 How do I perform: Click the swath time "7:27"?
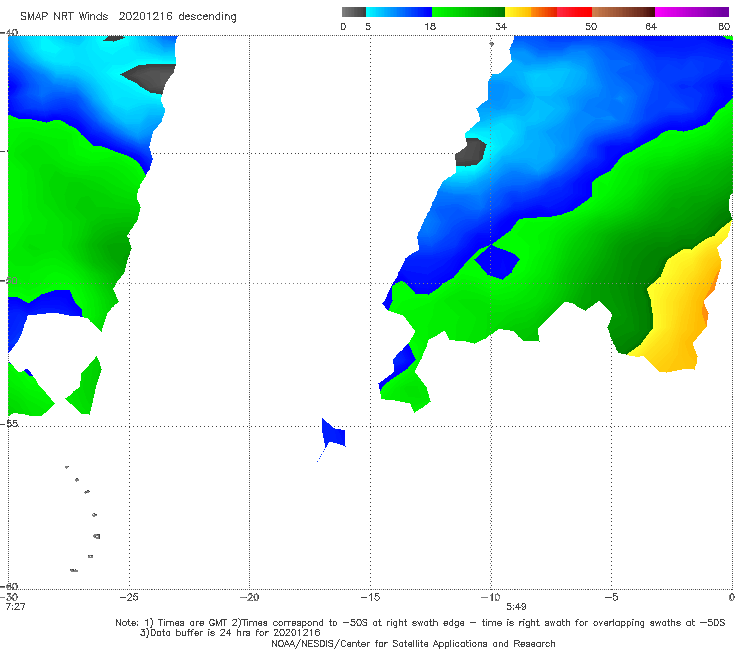15,606
